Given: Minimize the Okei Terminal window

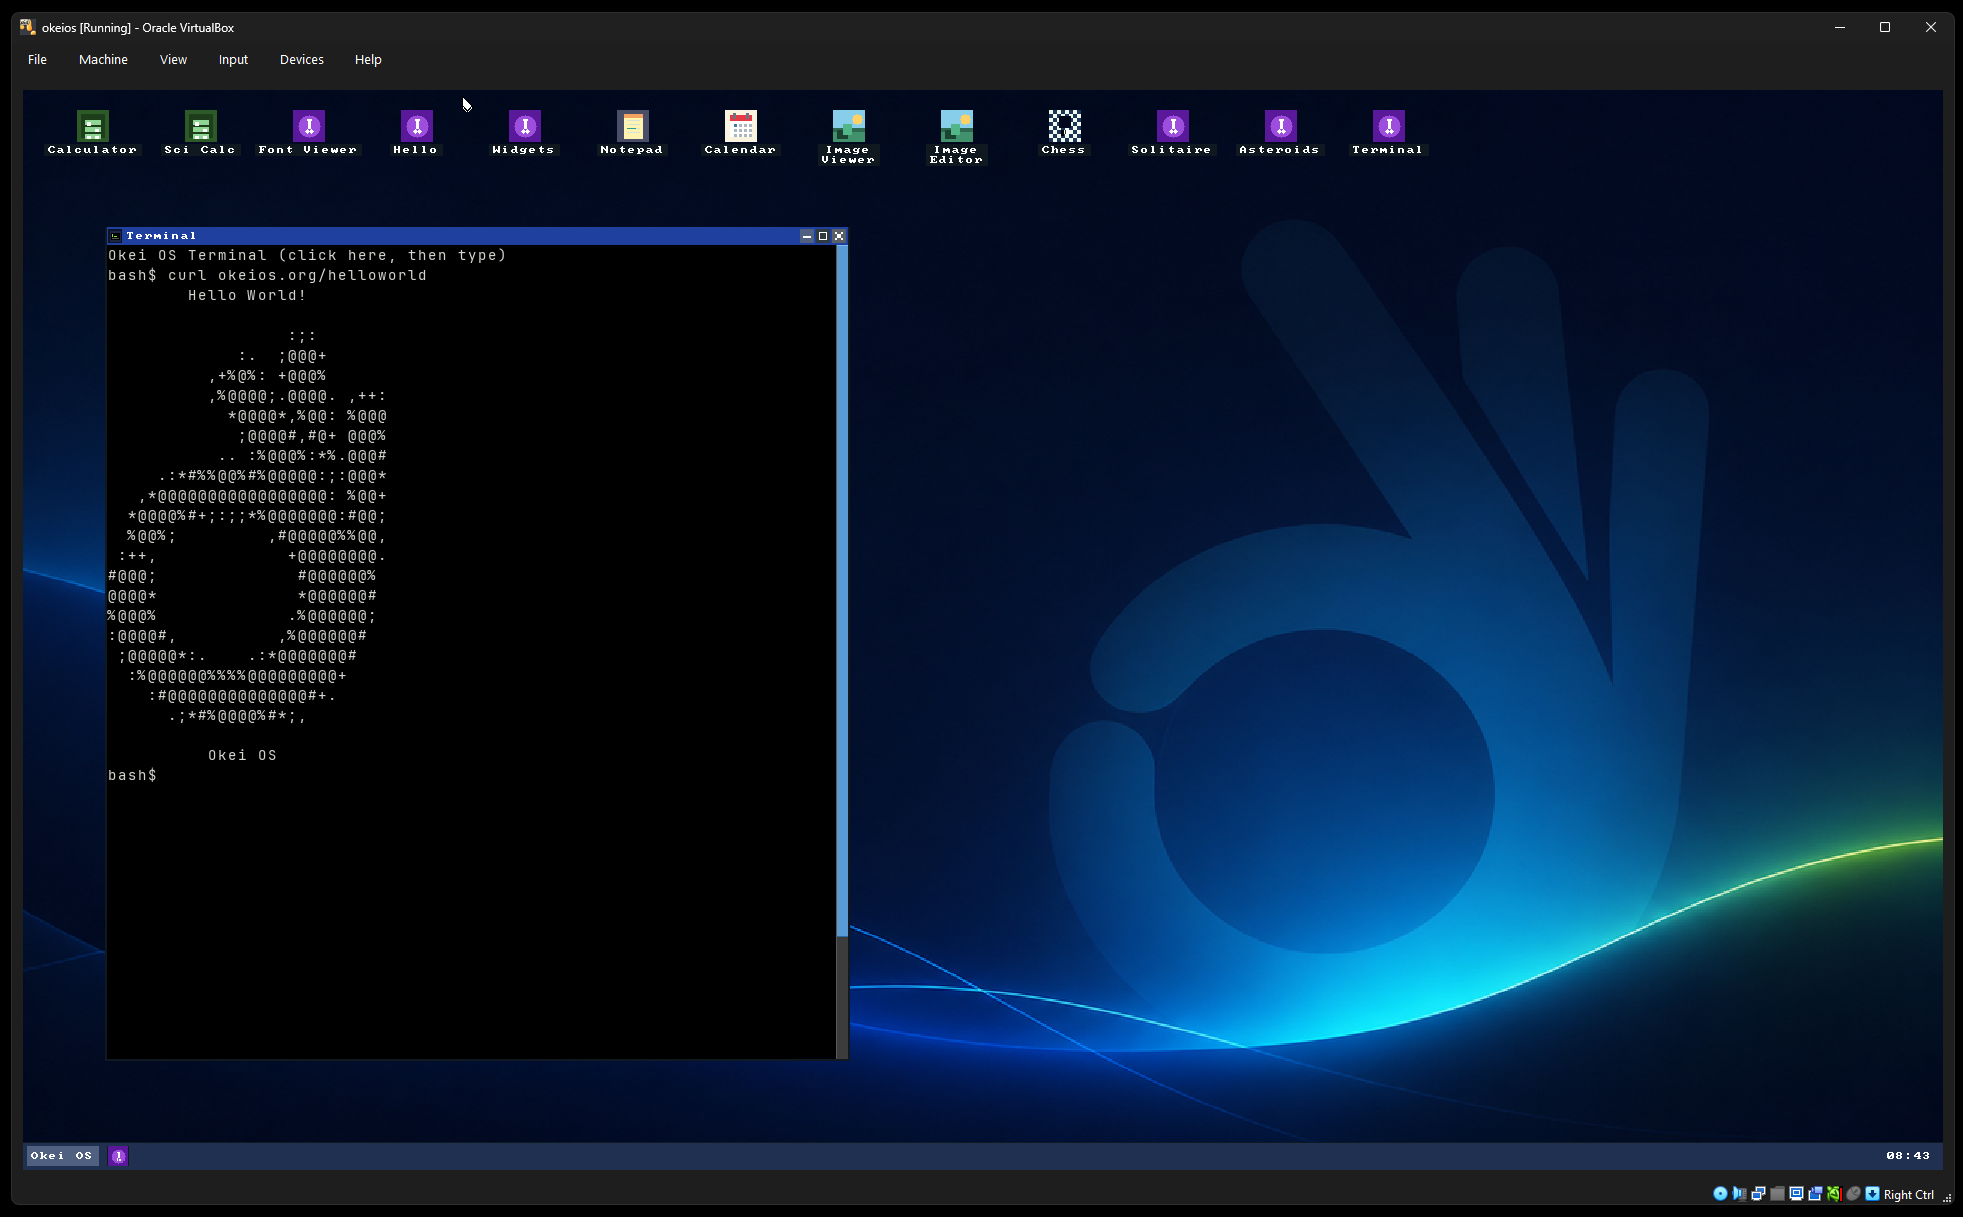Looking at the screenshot, I should coord(807,236).
